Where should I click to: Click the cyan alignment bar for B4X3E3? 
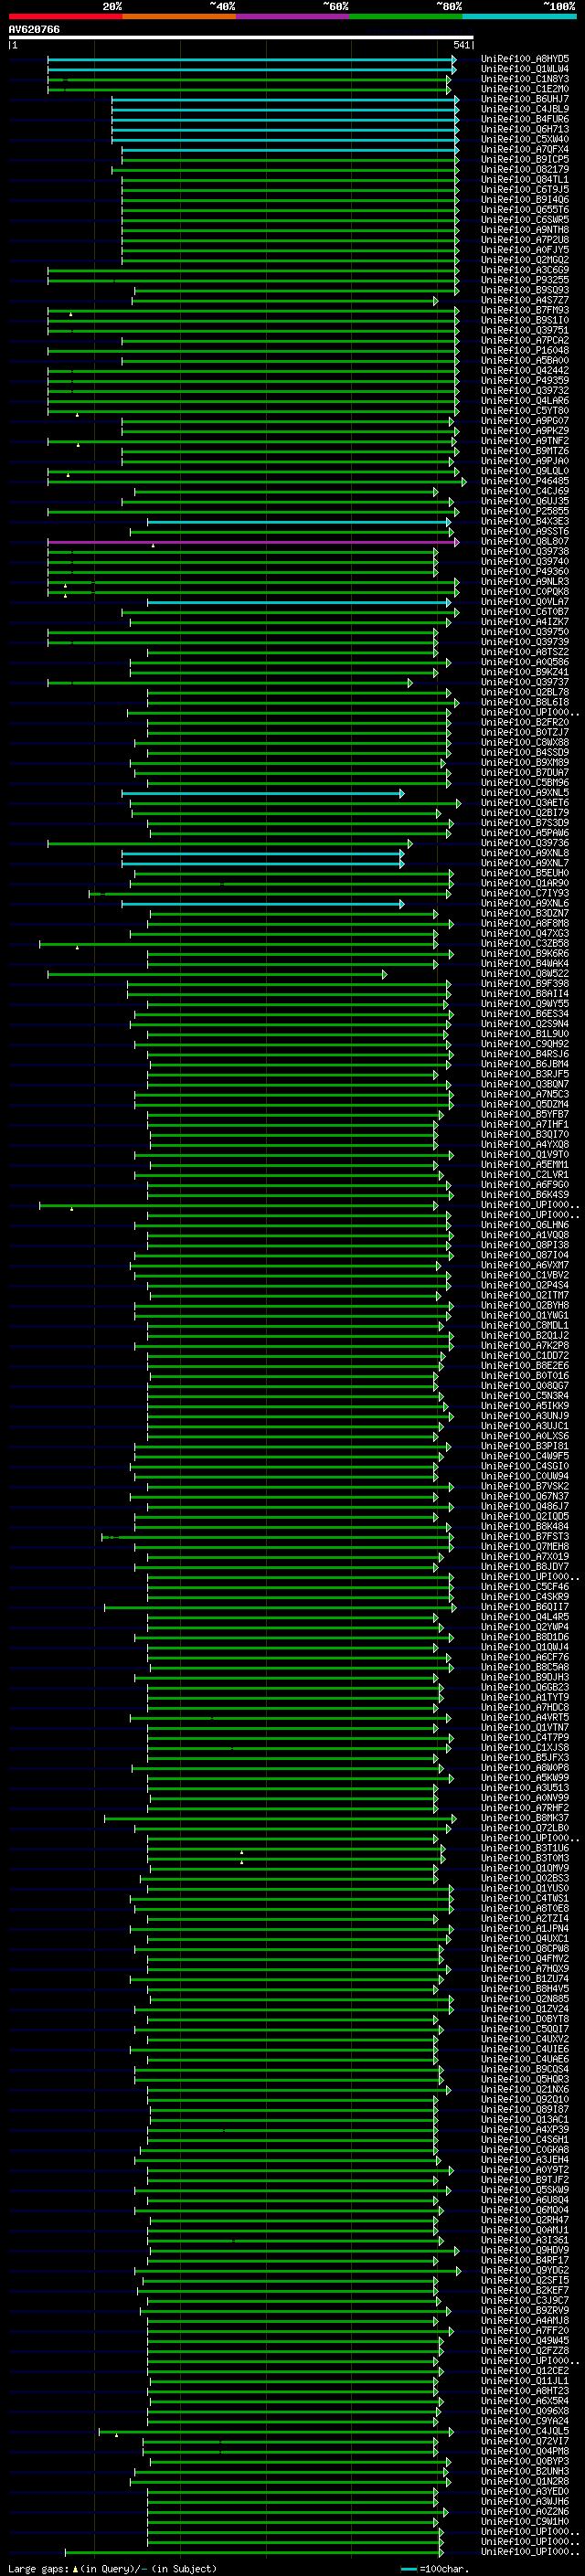coord(300,522)
